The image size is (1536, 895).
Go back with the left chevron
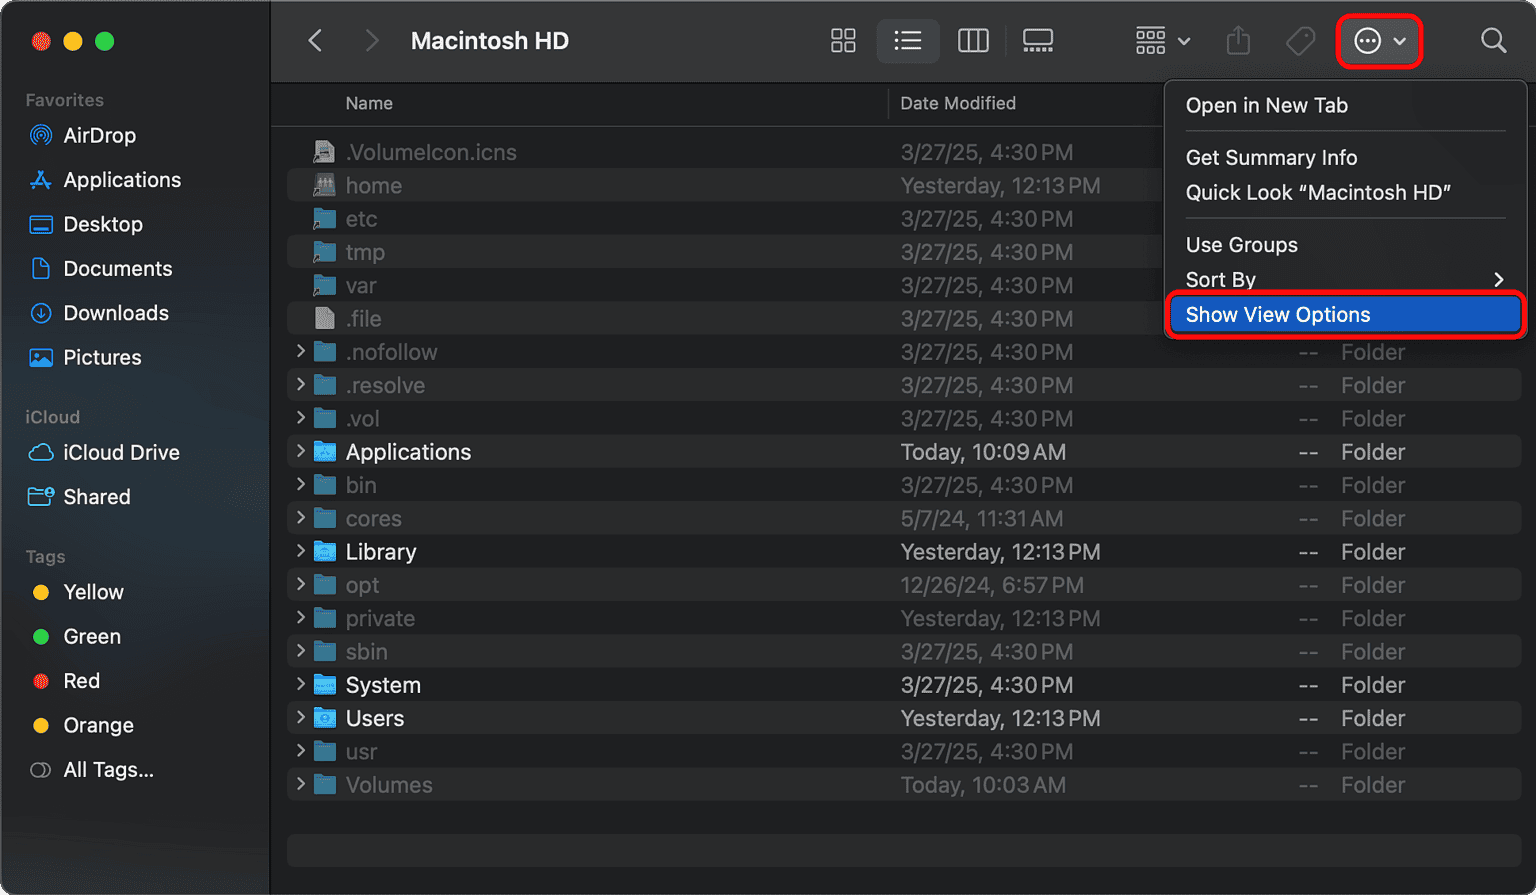pyautogui.click(x=315, y=41)
